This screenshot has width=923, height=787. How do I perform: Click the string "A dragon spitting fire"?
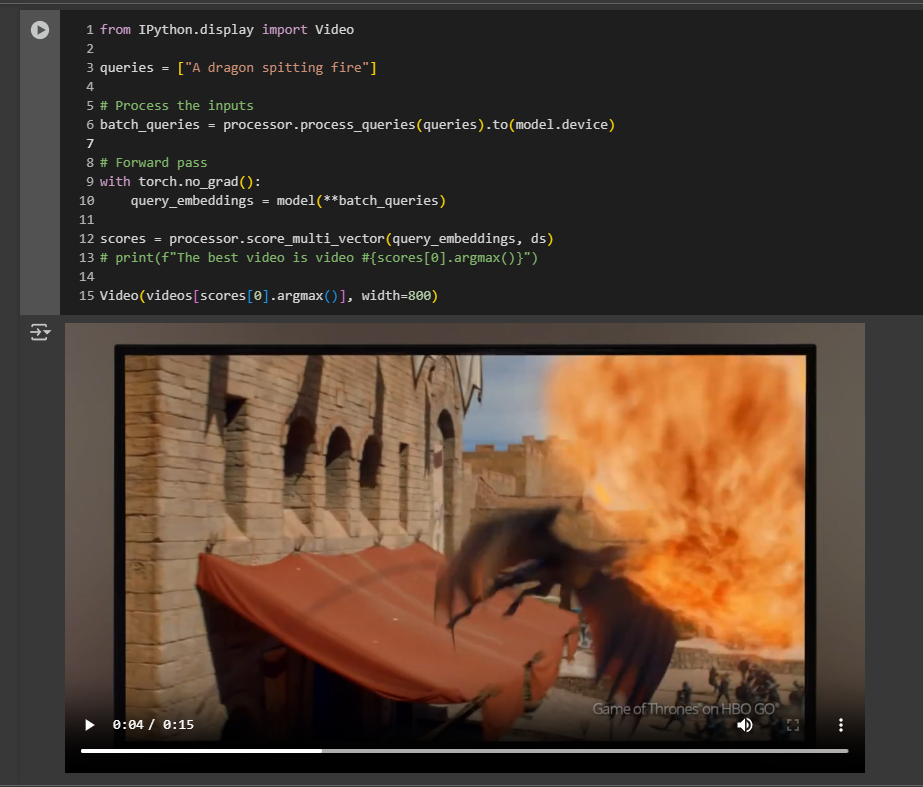pos(277,68)
